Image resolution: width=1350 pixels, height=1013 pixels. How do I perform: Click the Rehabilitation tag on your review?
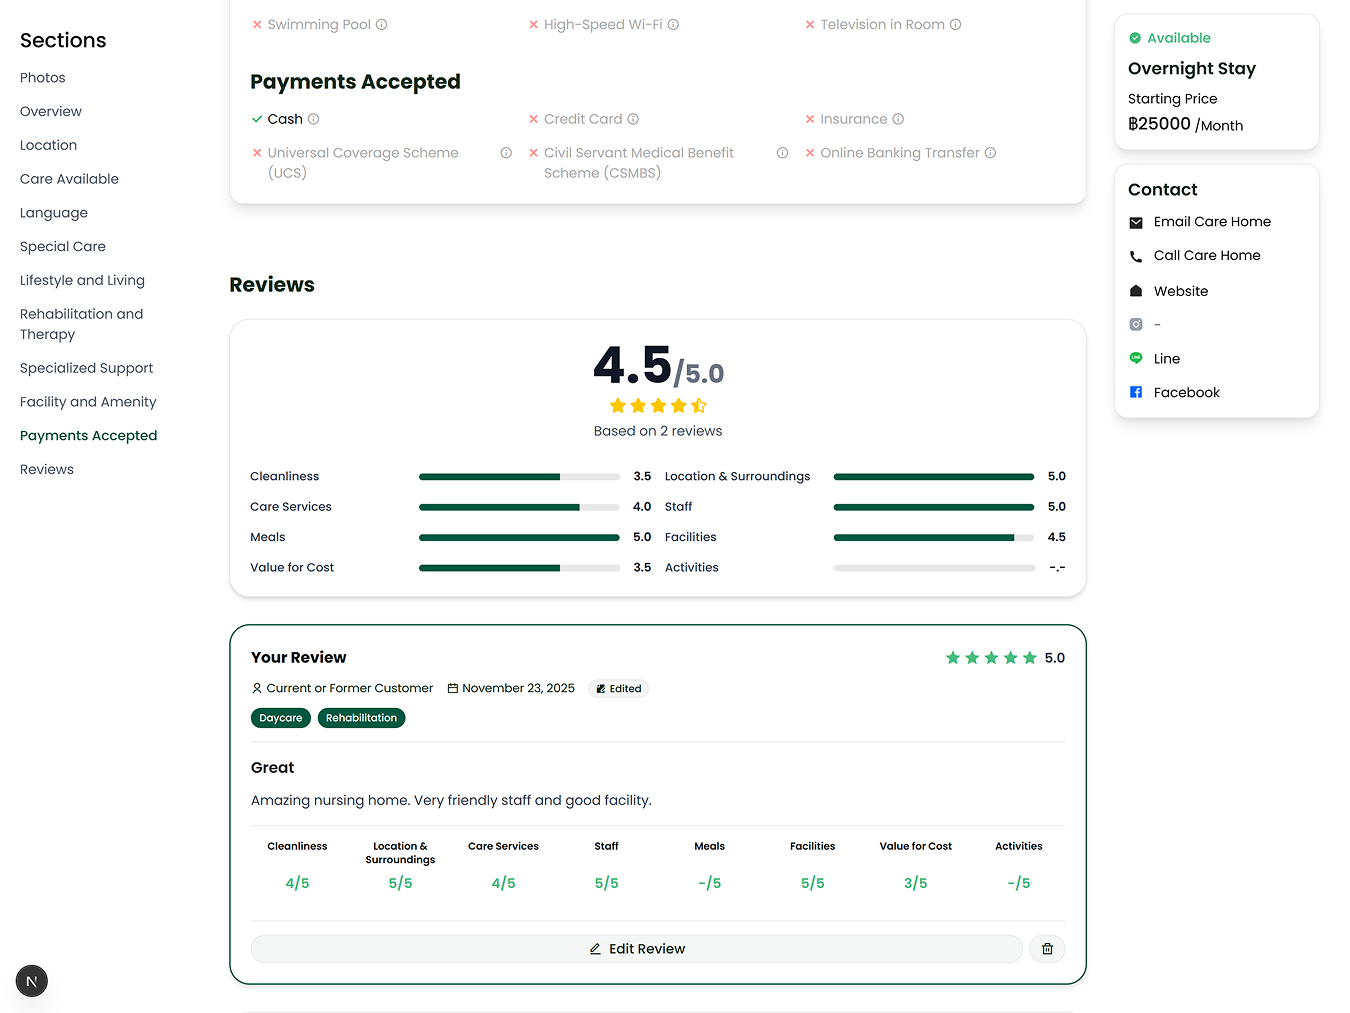click(361, 718)
